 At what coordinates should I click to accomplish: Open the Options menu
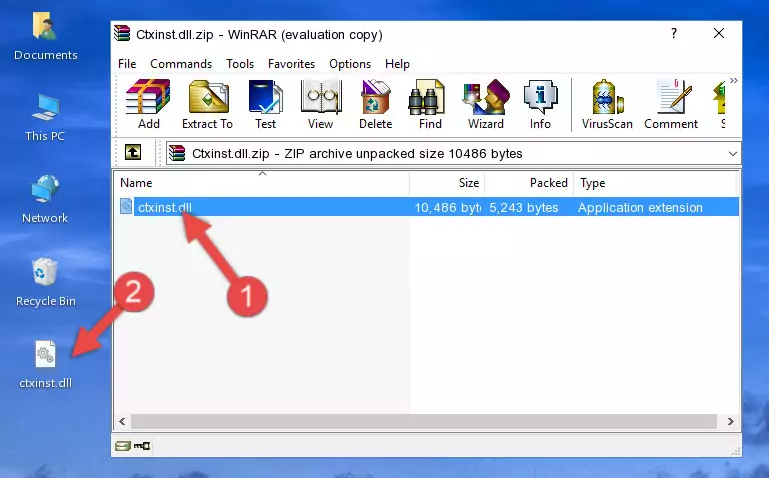350,64
